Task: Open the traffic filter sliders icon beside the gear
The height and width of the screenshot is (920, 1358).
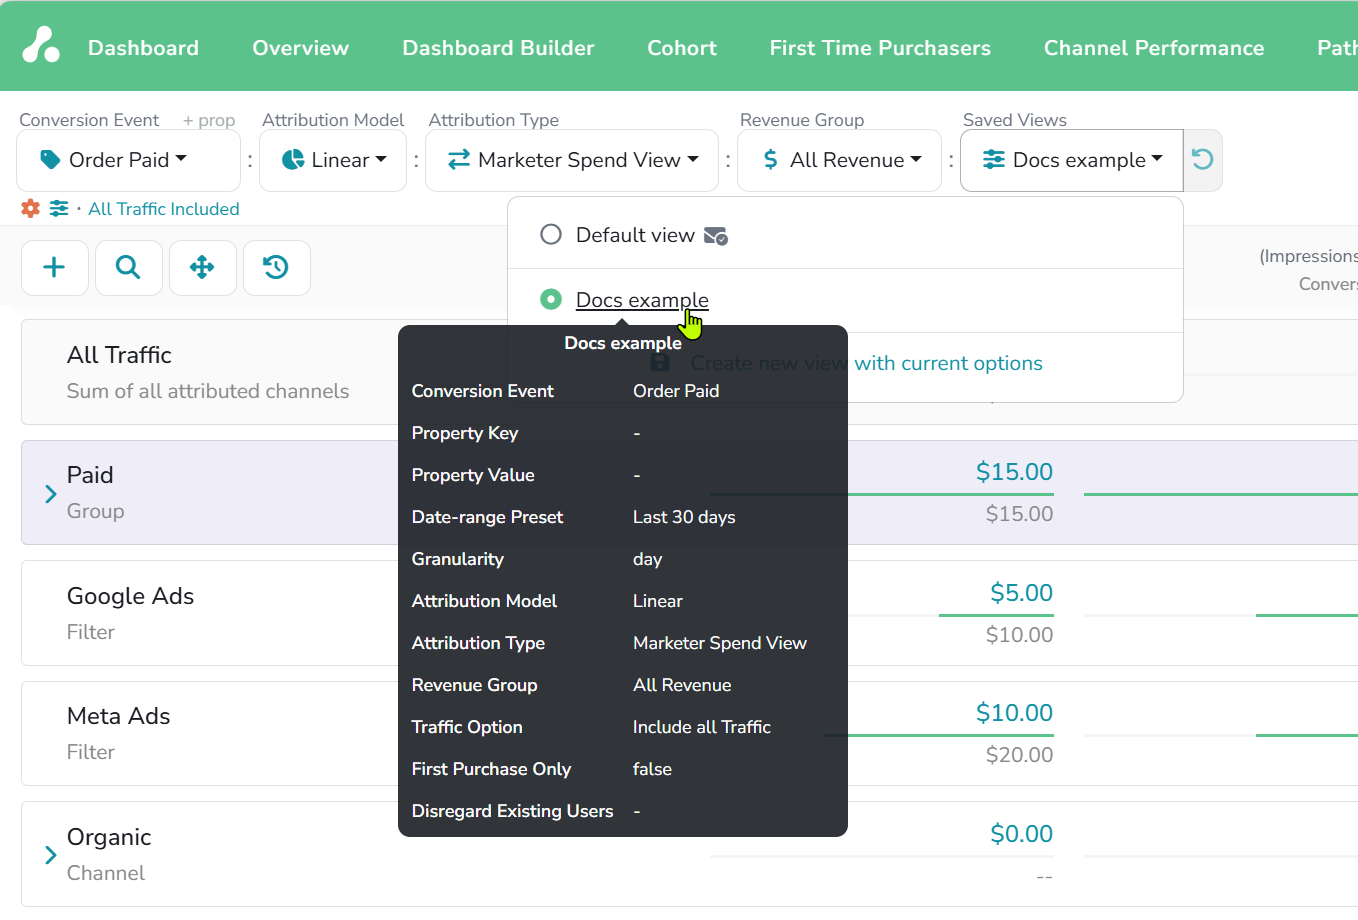Action: (60, 208)
